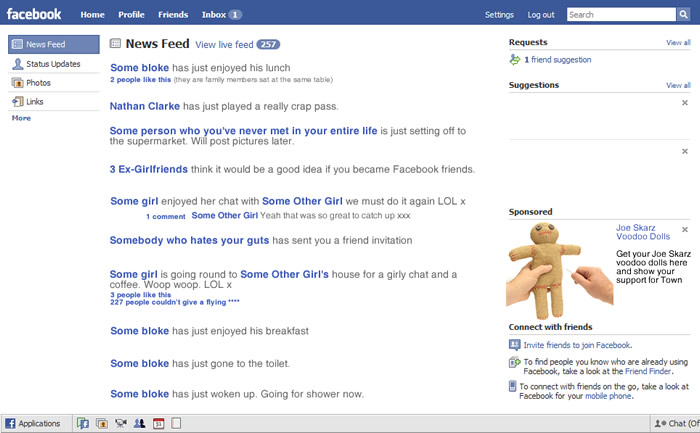
Task: Click the '3 Ex-Girlfriends' link
Action: point(149,169)
